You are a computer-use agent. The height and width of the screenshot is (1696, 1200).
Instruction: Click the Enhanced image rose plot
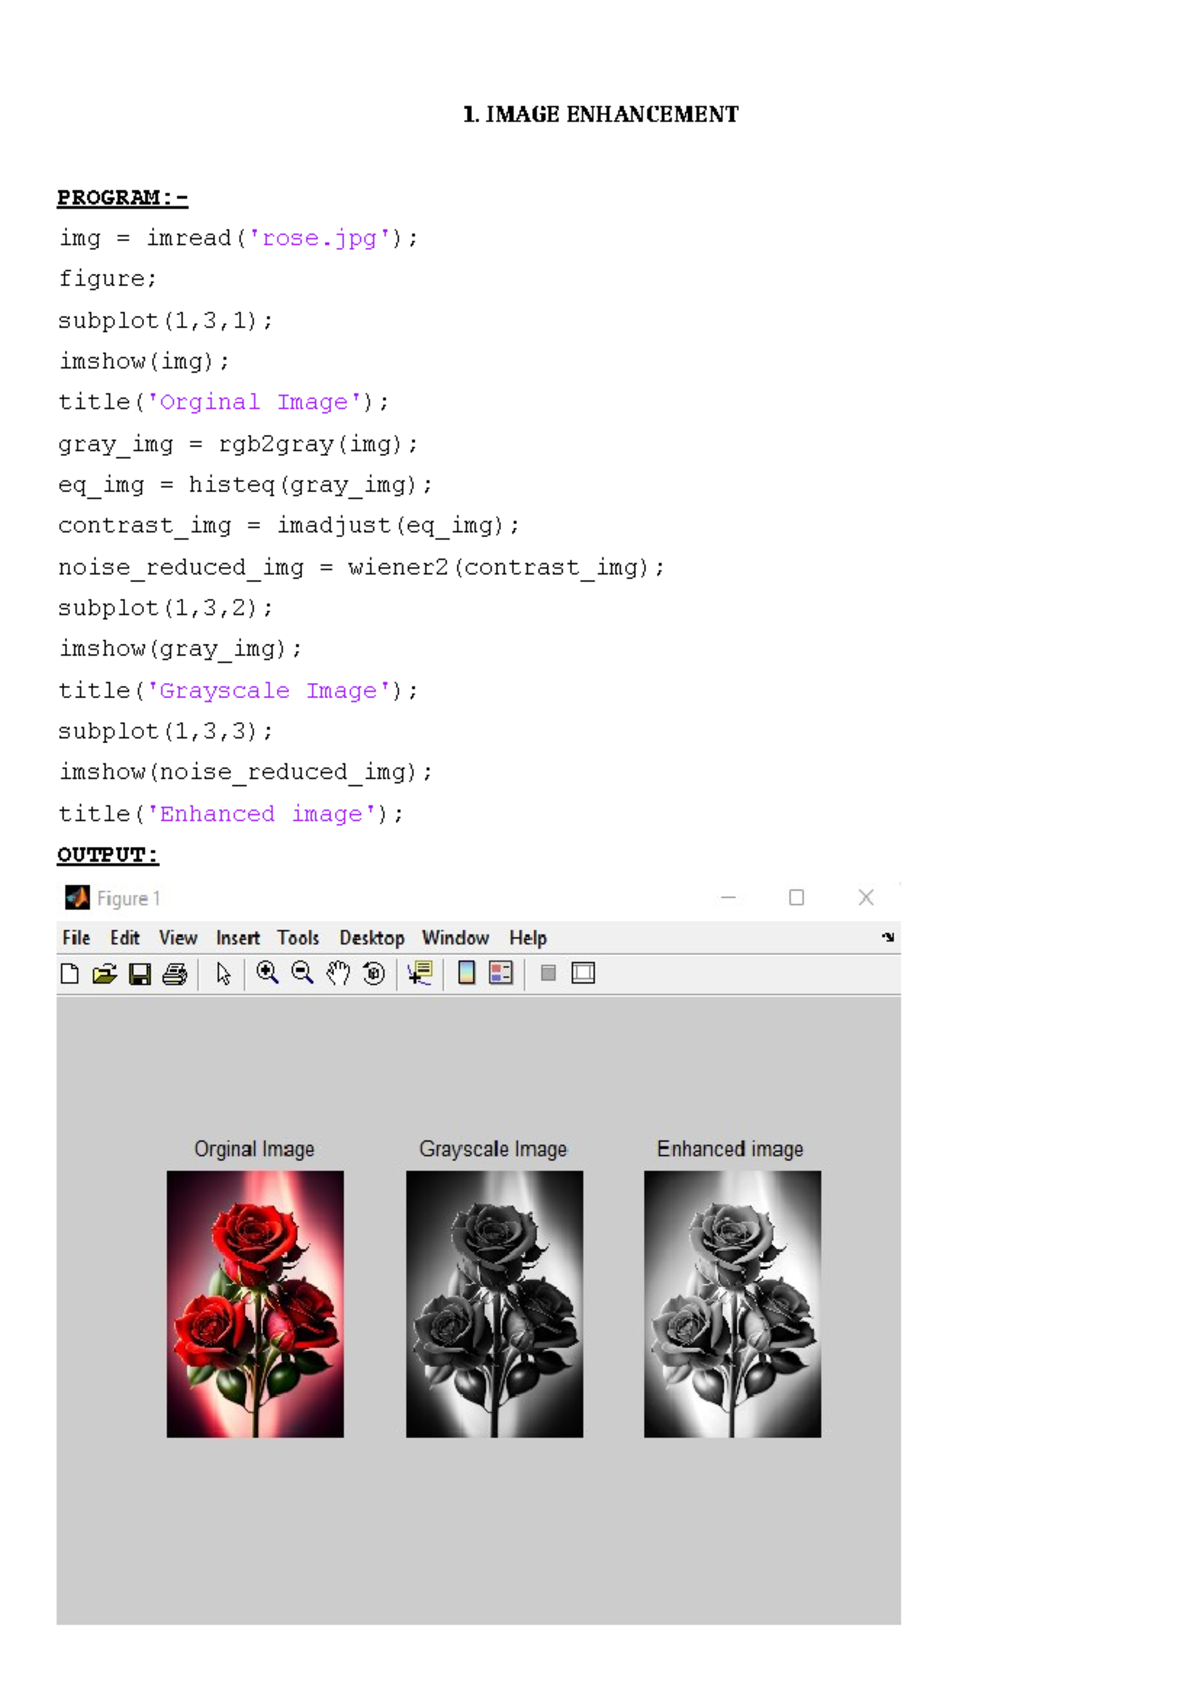pos(733,1304)
